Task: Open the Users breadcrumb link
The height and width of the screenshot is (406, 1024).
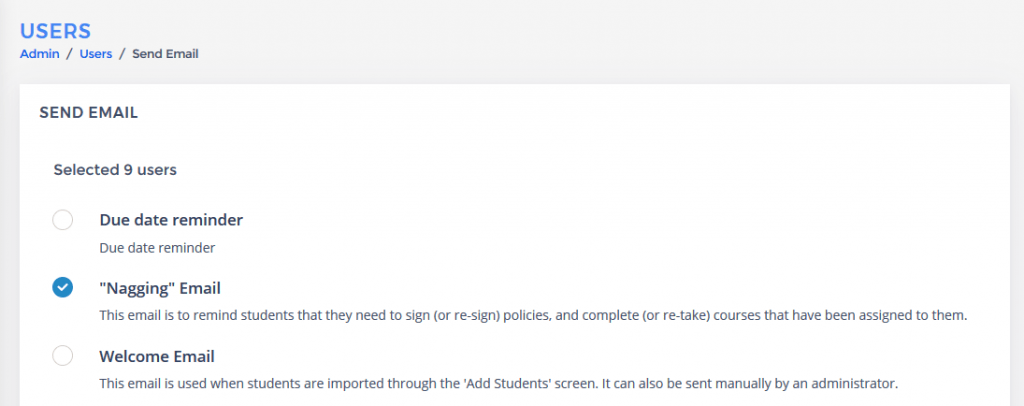Action: 95,54
